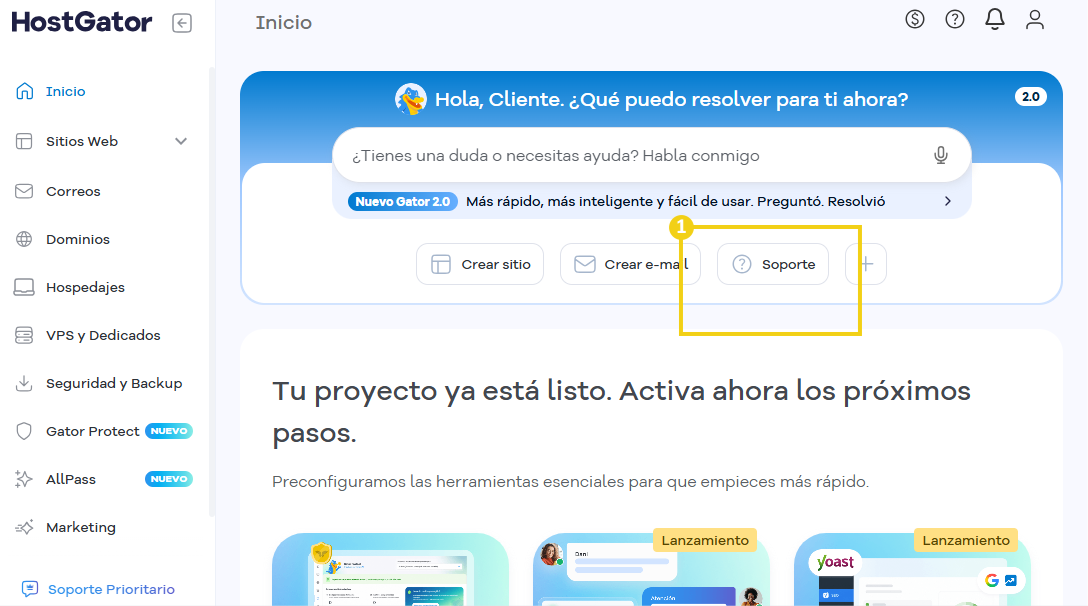Click the Dominios globe icon
This screenshot has height=606, width=1088.
[24, 239]
